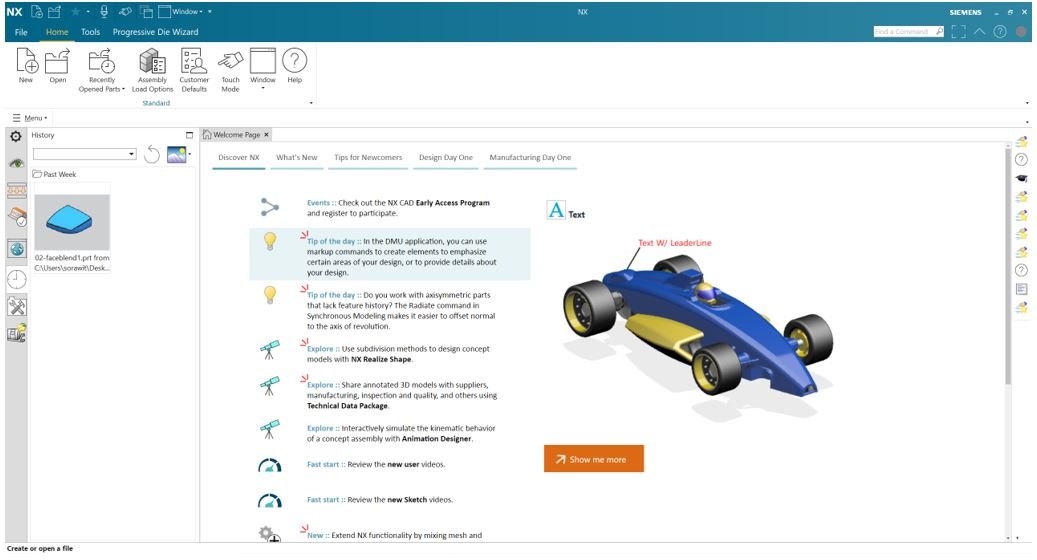Click the small Open icon in title bar

coord(55,11)
